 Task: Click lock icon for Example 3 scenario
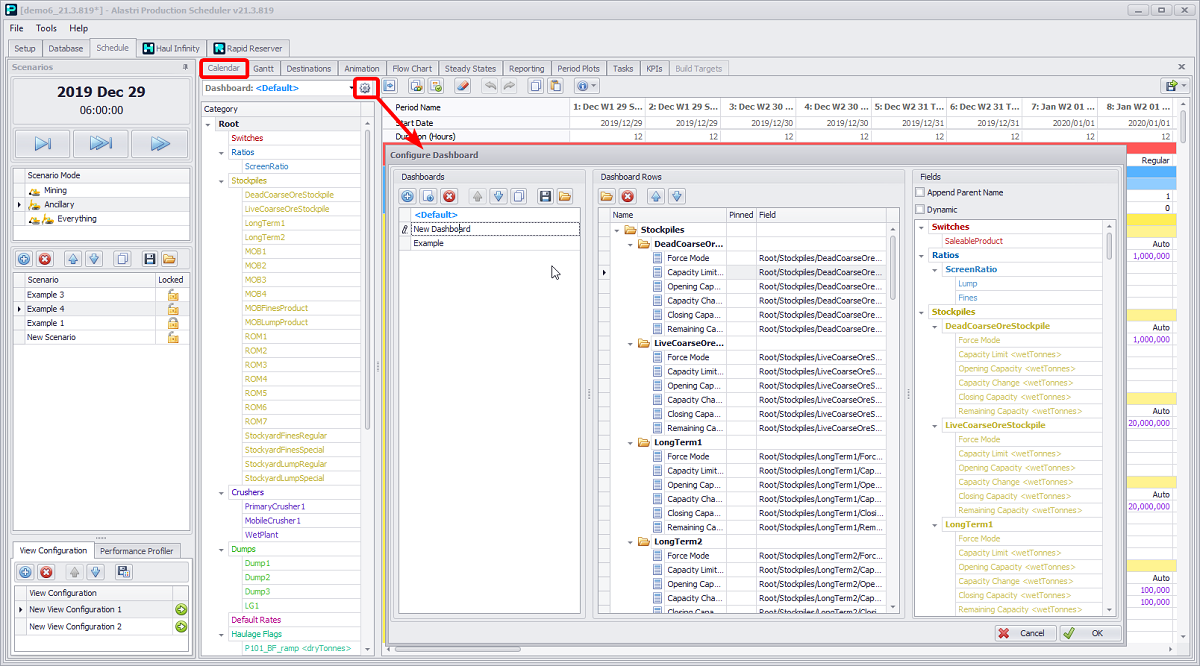[x=172, y=295]
